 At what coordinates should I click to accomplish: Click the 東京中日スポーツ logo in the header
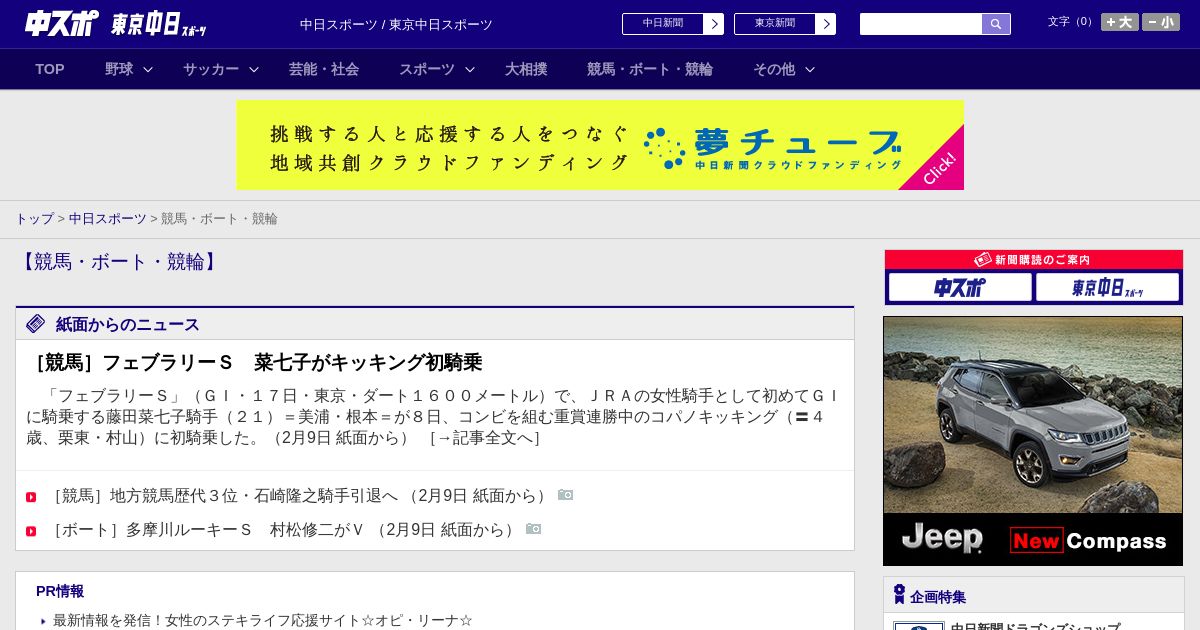point(159,24)
